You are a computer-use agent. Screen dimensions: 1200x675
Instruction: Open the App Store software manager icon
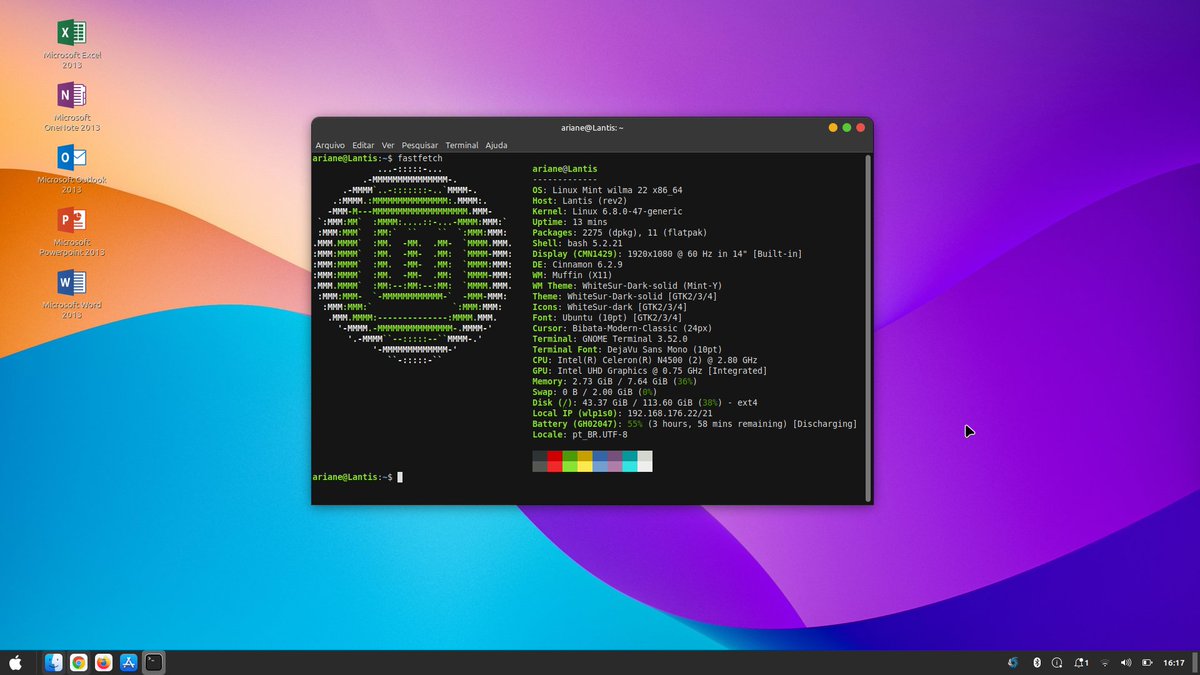click(x=128, y=662)
